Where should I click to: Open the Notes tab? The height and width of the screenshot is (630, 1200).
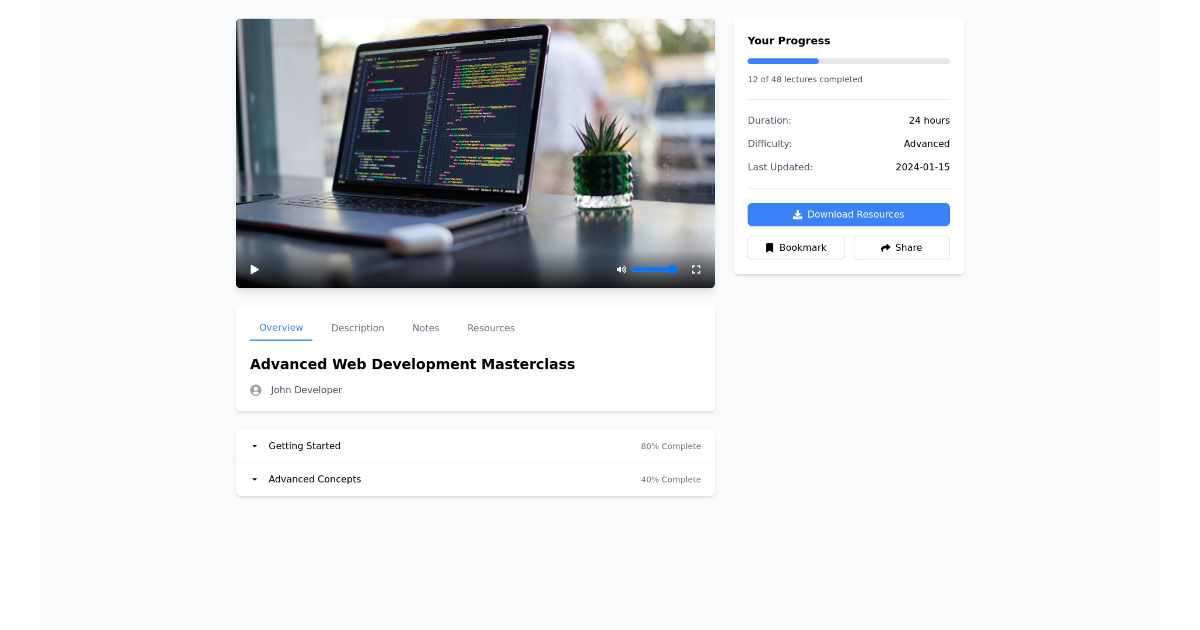pyautogui.click(x=426, y=327)
